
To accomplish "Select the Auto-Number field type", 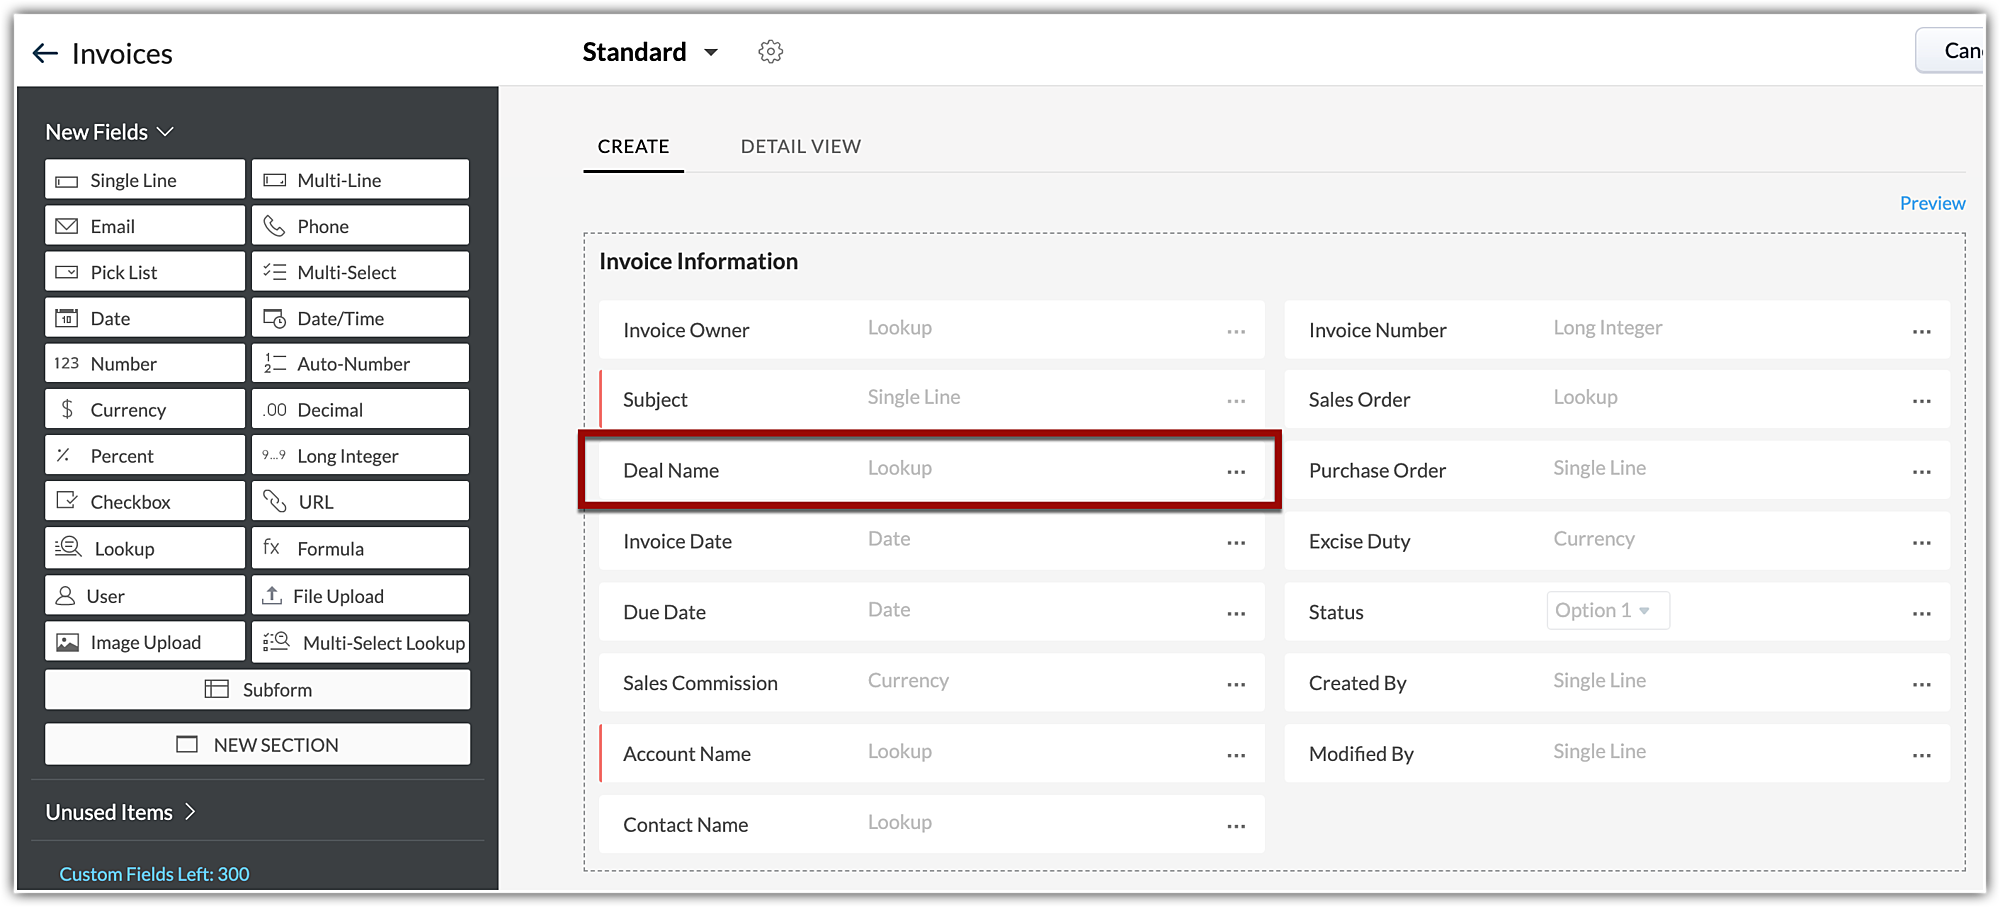I will click(360, 363).
